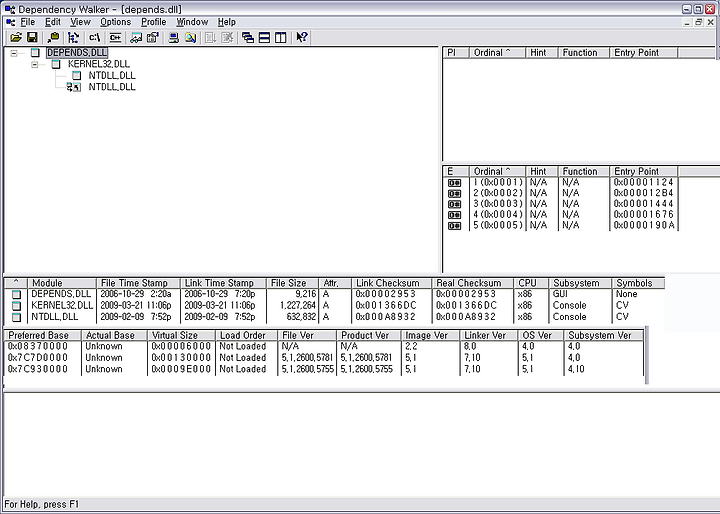Click the 0x0009E000 virtual size cell
Viewport: 720px width, 514px height.
(181, 369)
